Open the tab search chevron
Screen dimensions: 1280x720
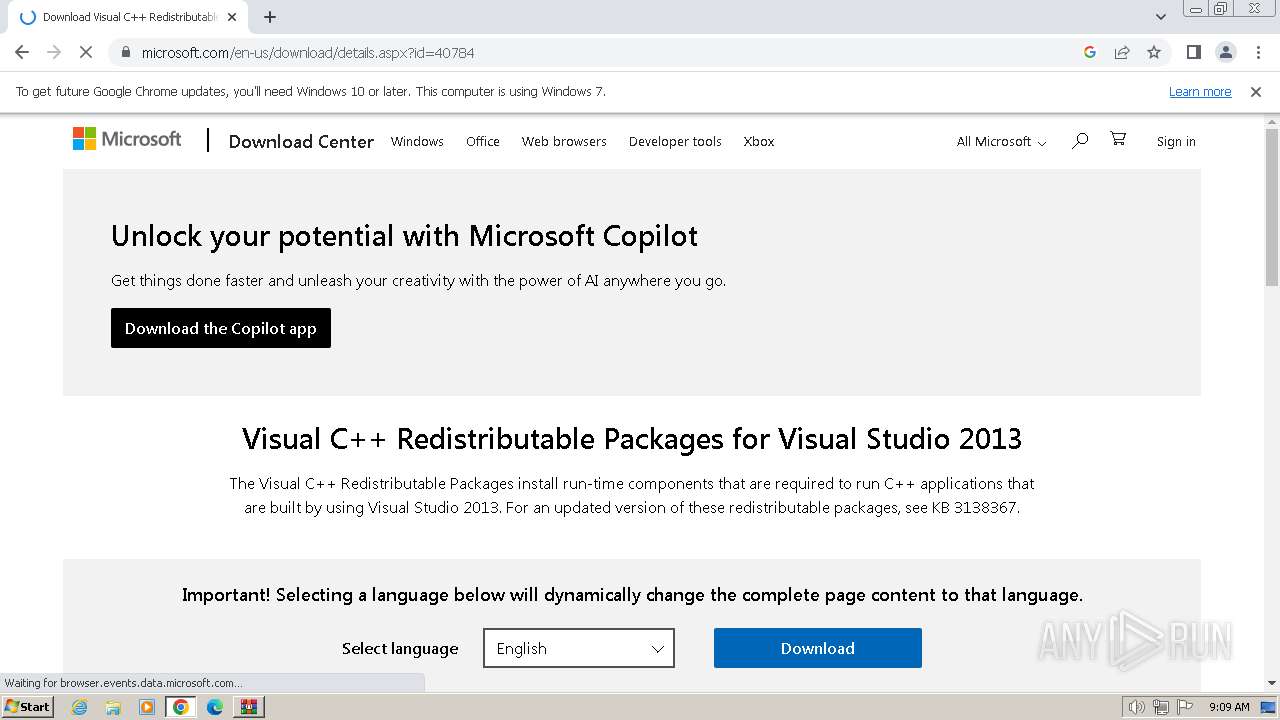point(1160,17)
